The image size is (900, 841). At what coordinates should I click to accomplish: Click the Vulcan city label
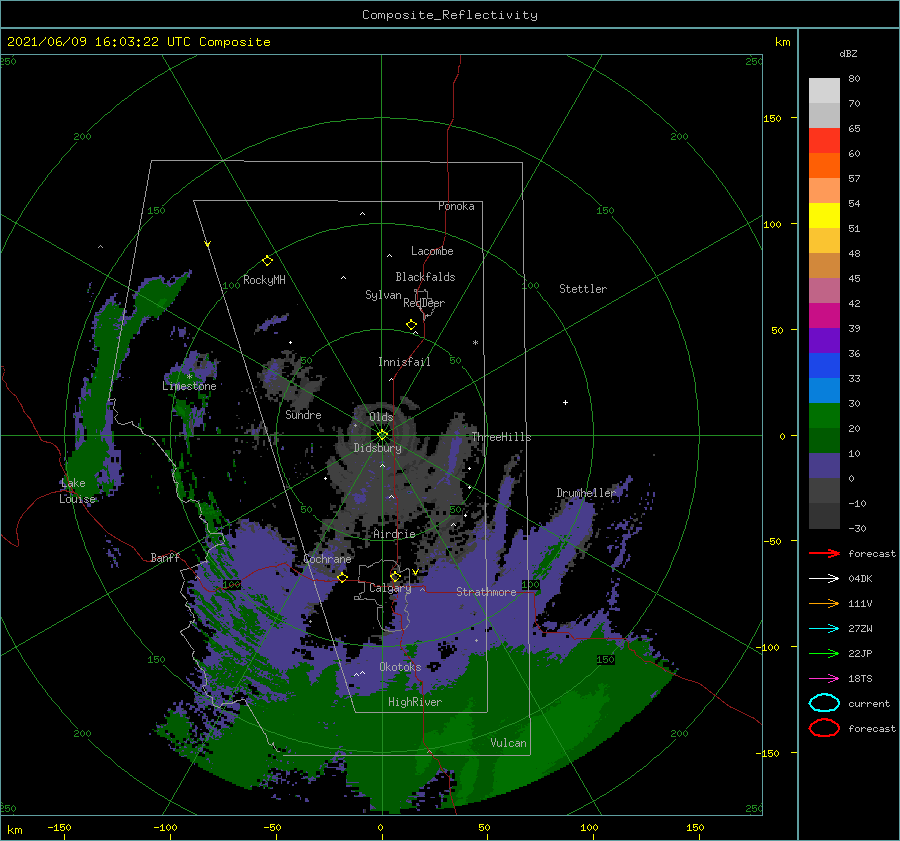509,743
